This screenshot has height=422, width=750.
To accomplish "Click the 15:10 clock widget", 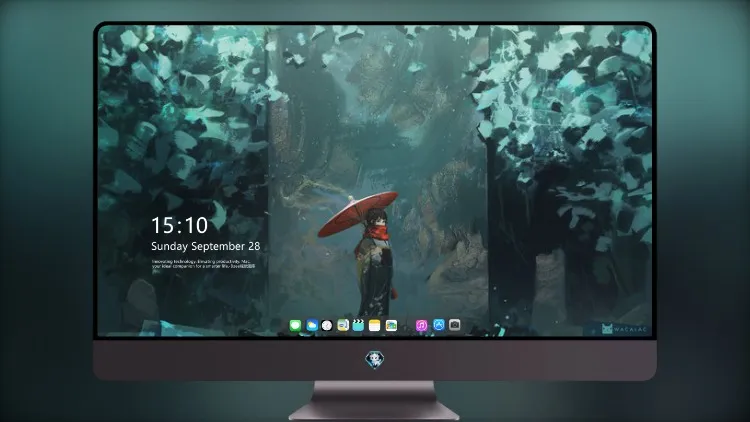I will 179,225.
